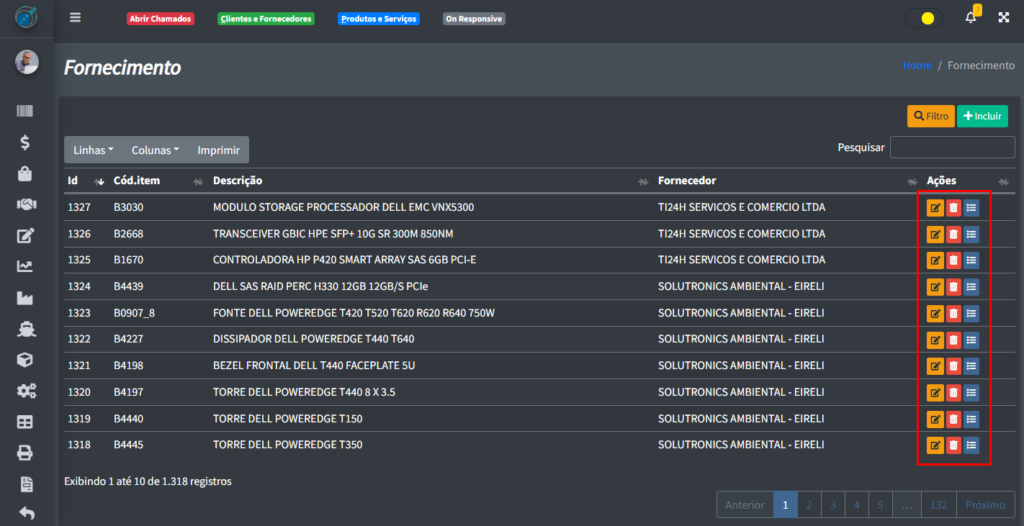The width and height of the screenshot is (1024, 526).
Task: Enter fullscreen with the expand arrows icon
Action: click(x=1003, y=18)
